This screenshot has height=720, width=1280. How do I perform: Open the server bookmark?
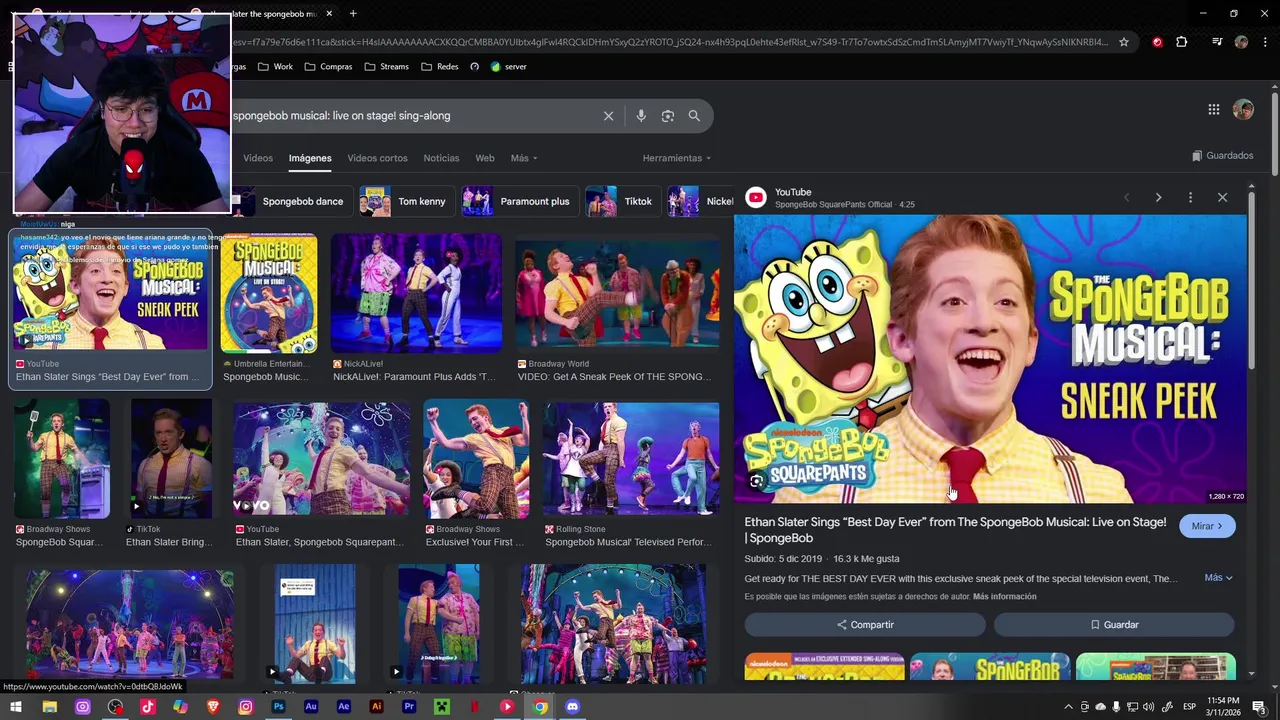(508, 67)
